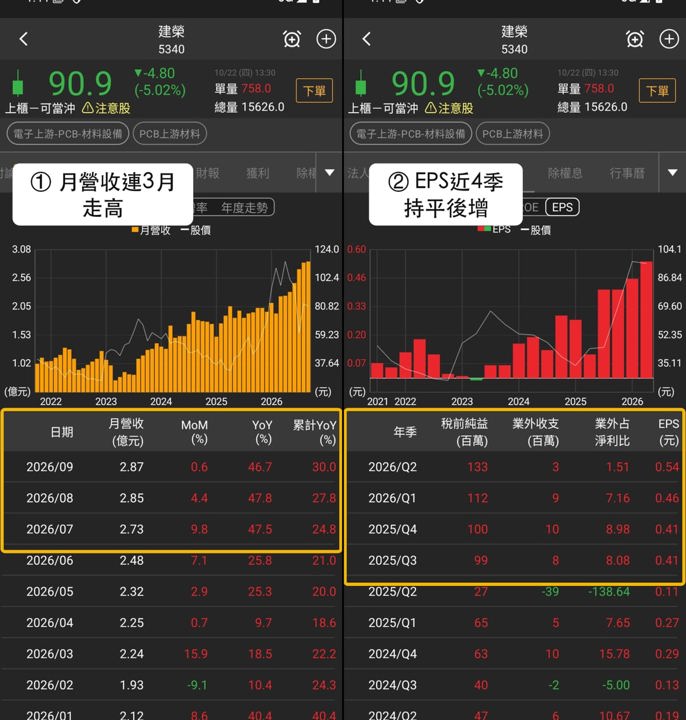Tap -9.1 MoM value for 2026/02
Image resolution: width=686 pixels, height=720 pixels.
[197, 685]
